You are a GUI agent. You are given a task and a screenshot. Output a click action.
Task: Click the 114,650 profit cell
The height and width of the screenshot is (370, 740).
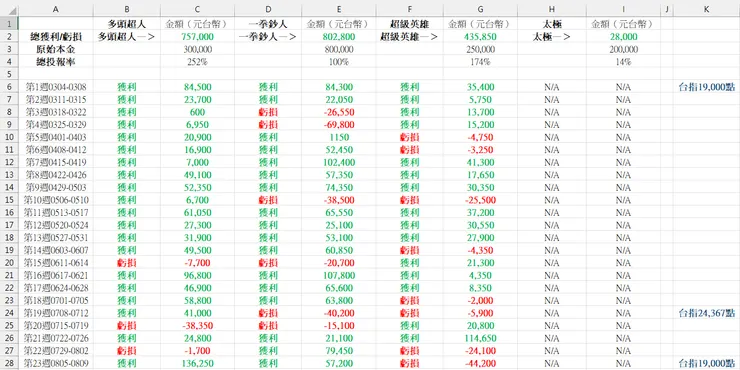pyautogui.click(x=480, y=338)
